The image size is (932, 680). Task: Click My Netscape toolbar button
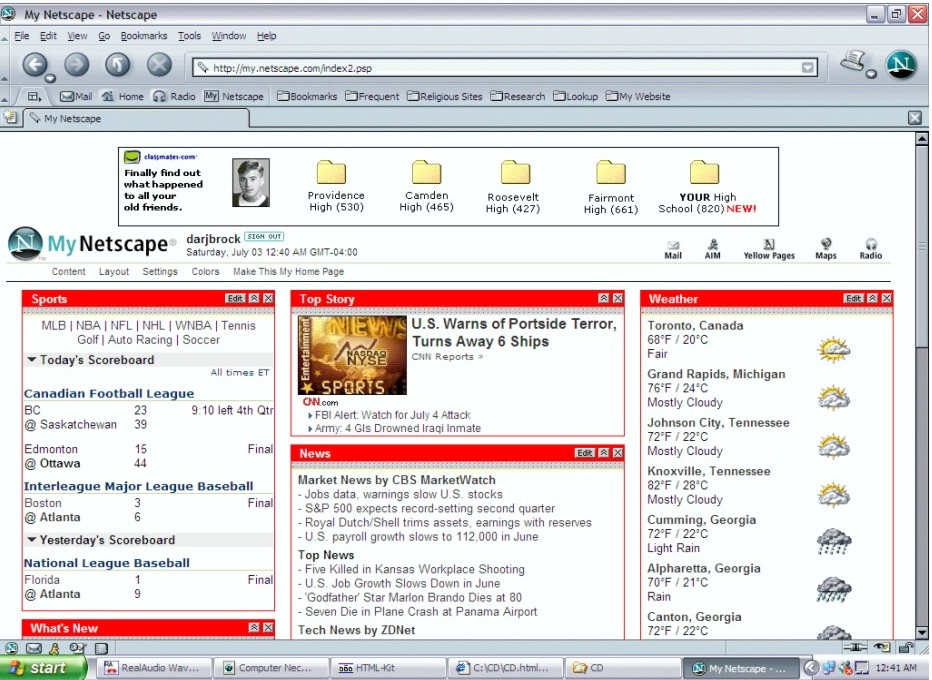point(234,96)
